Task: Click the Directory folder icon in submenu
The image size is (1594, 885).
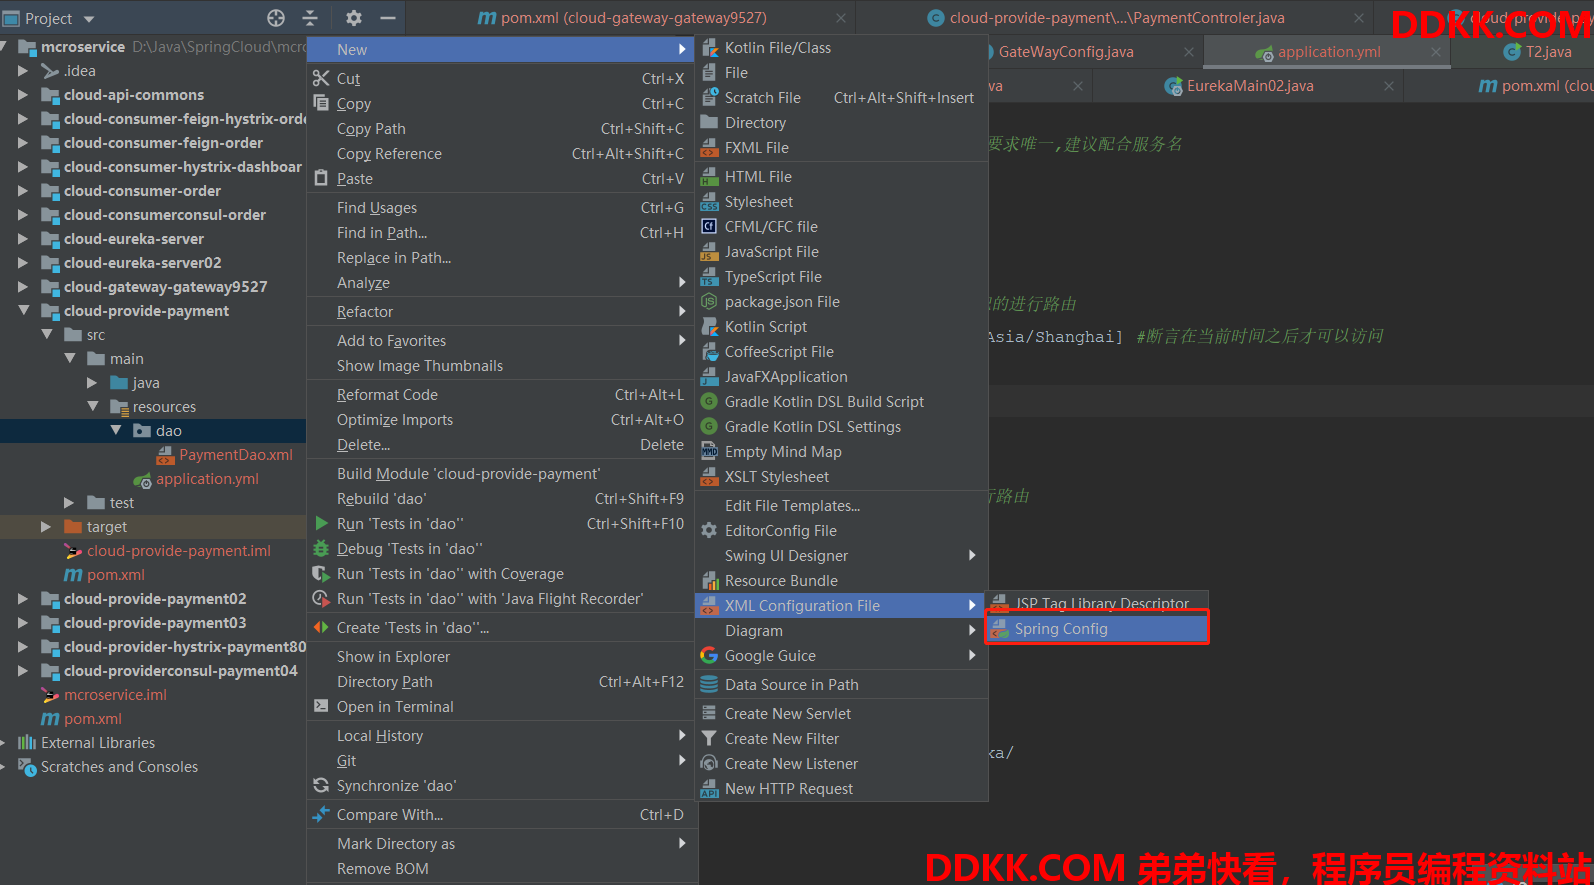Action: coord(709,122)
